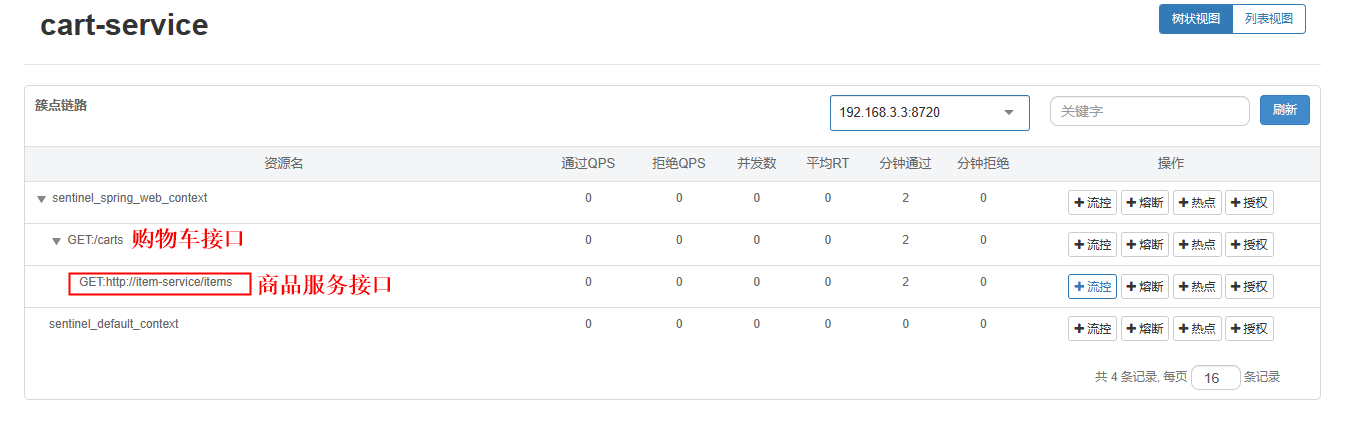Focus the 关键字 keyword search field
This screenshot has height=437, width=1348.
click(1149, 112)
